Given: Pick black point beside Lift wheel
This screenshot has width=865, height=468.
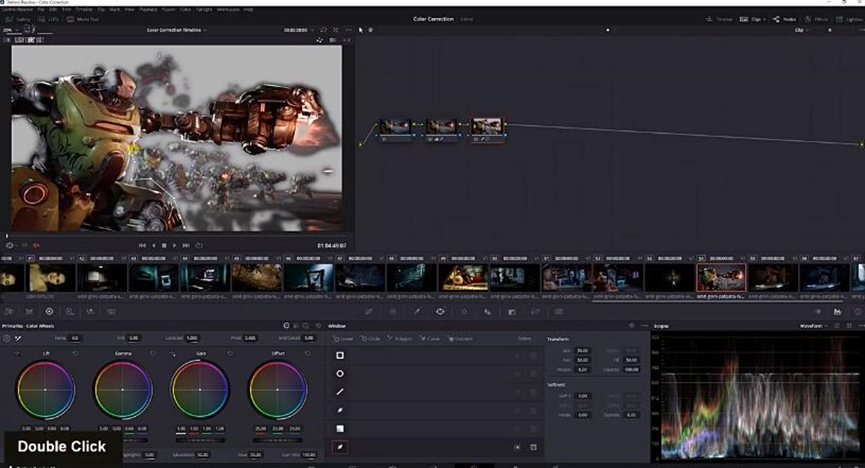Looking at the screenshot, I should (x=17, y=353).
